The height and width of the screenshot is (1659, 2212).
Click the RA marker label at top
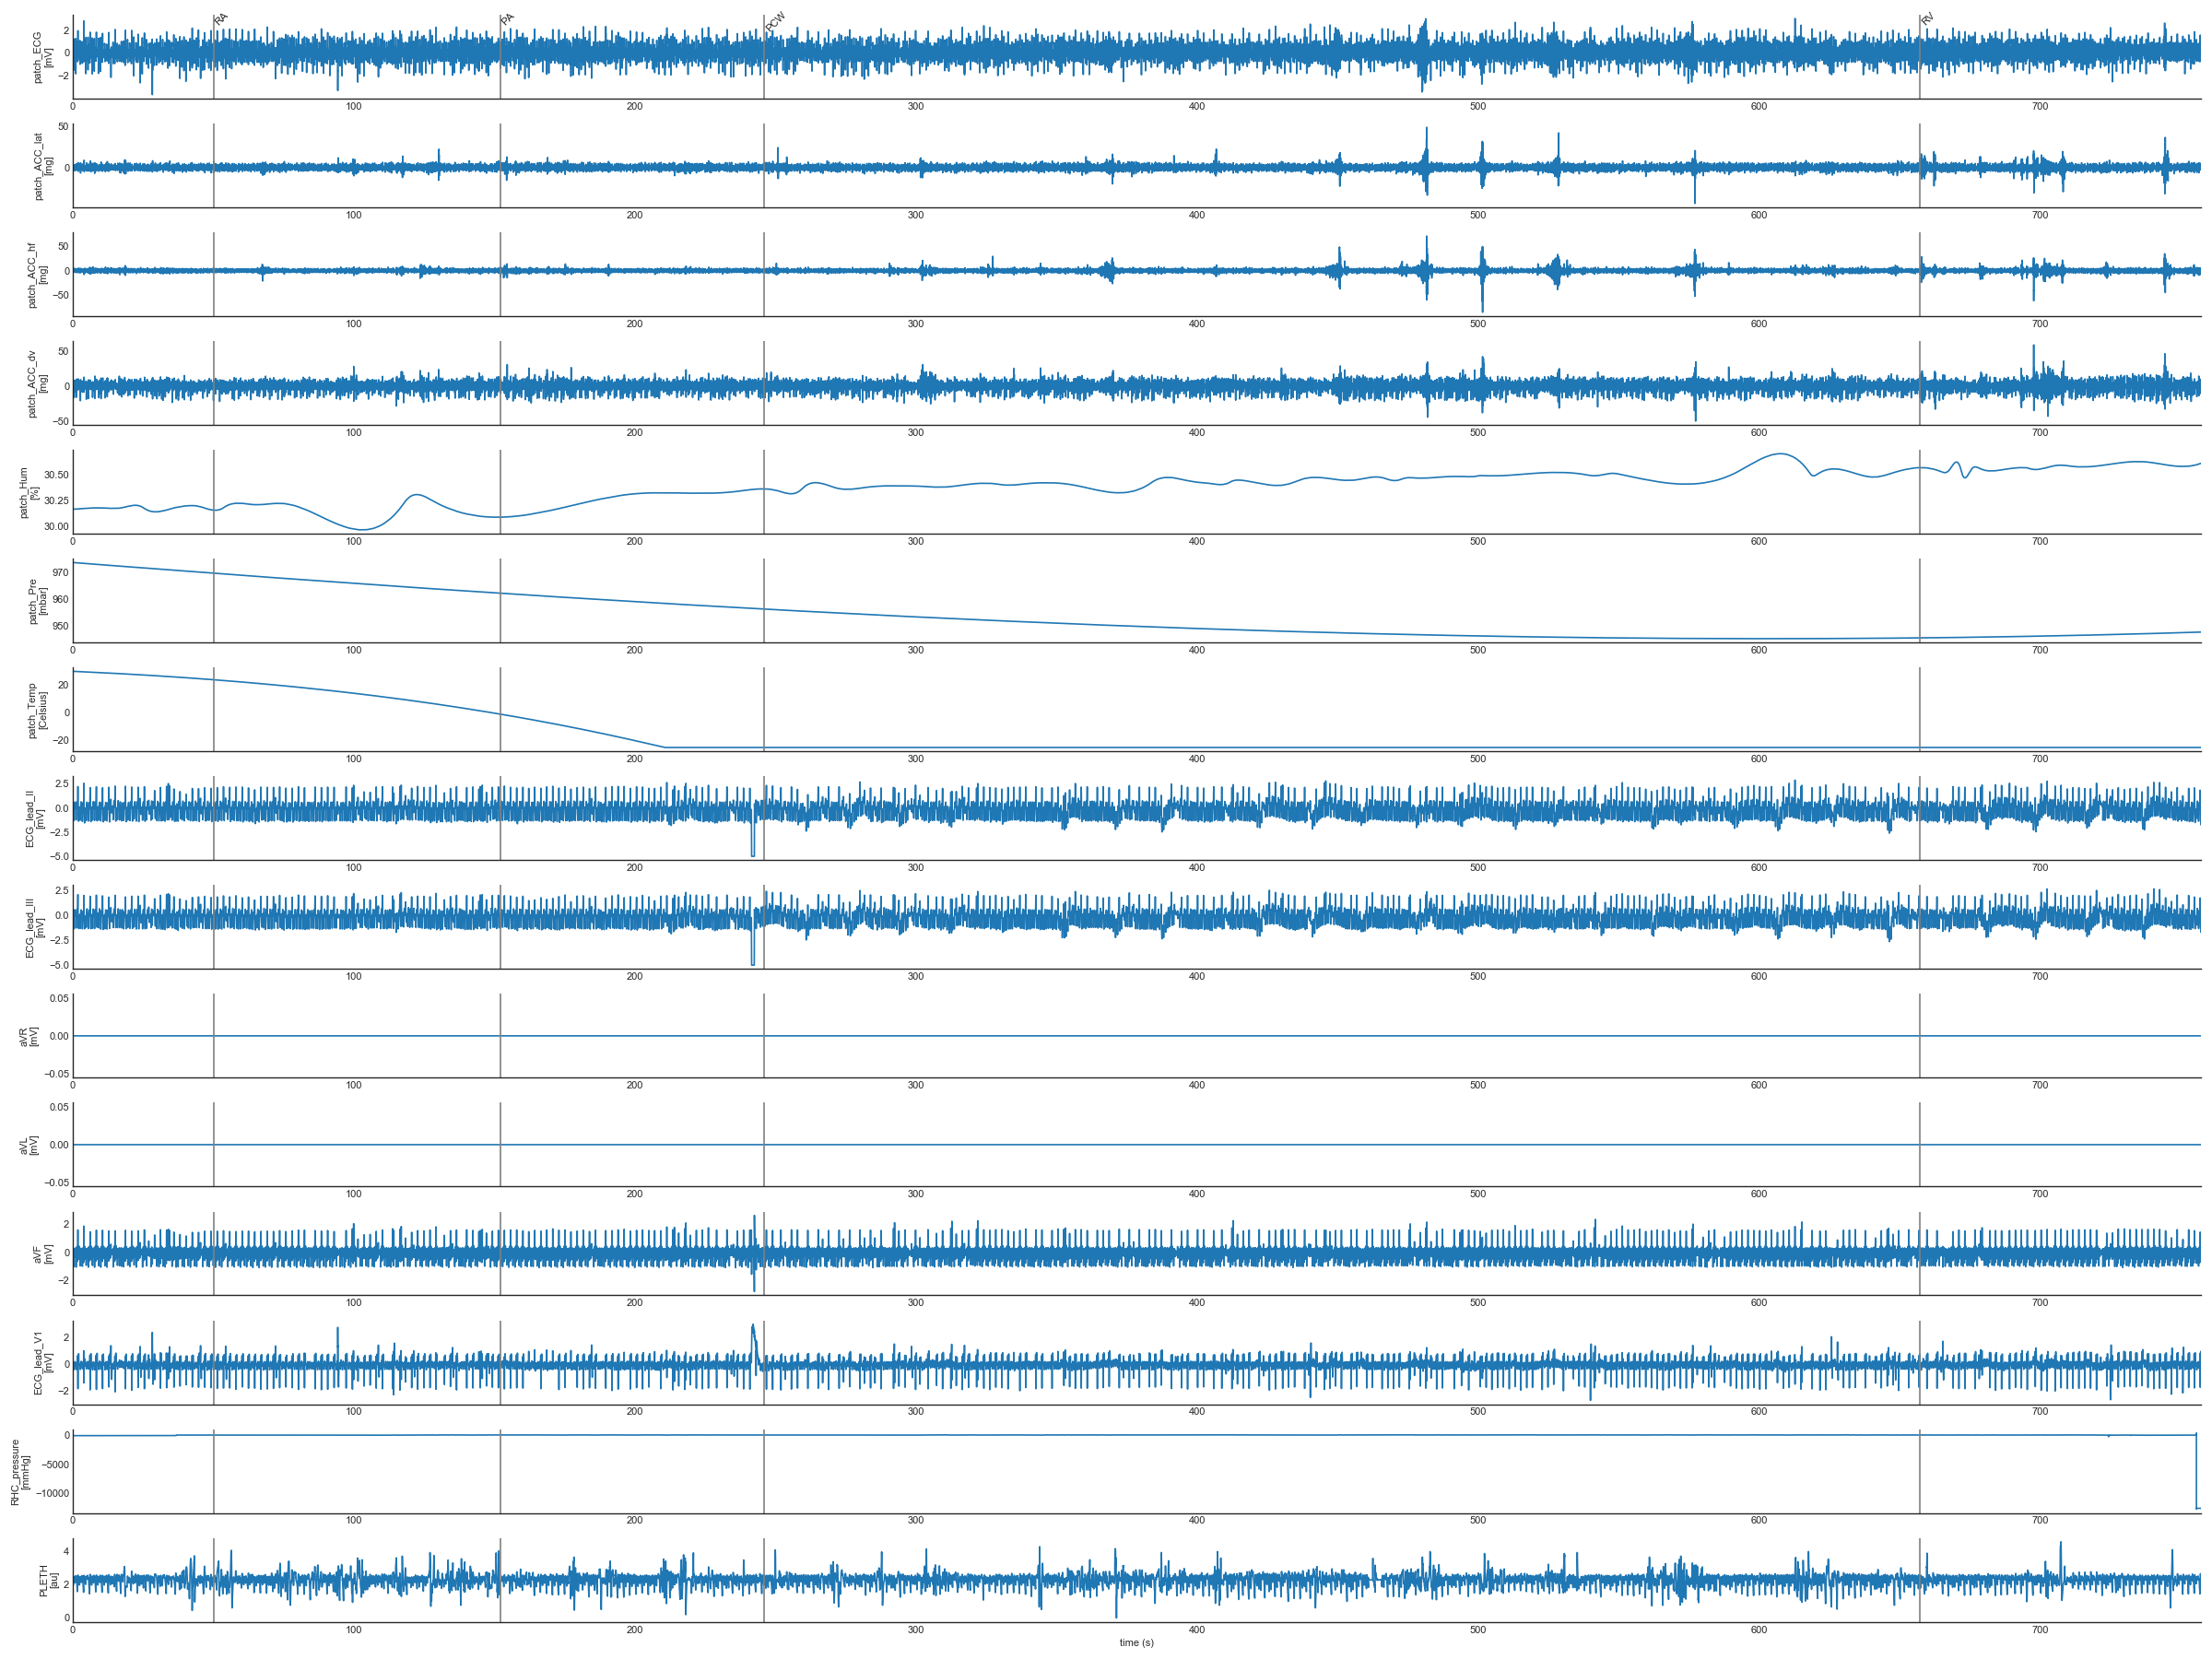tap(221, 19)
